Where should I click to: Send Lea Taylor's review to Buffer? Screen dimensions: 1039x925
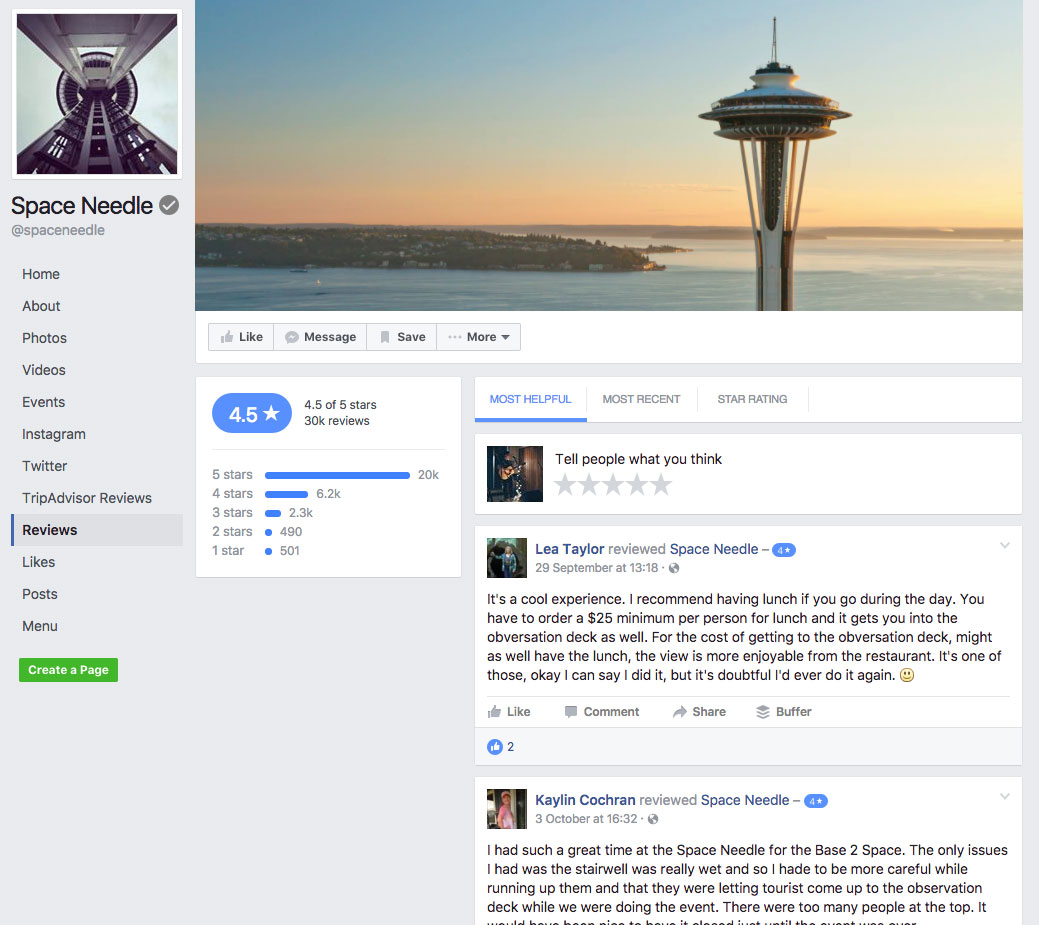pos(784,712)
